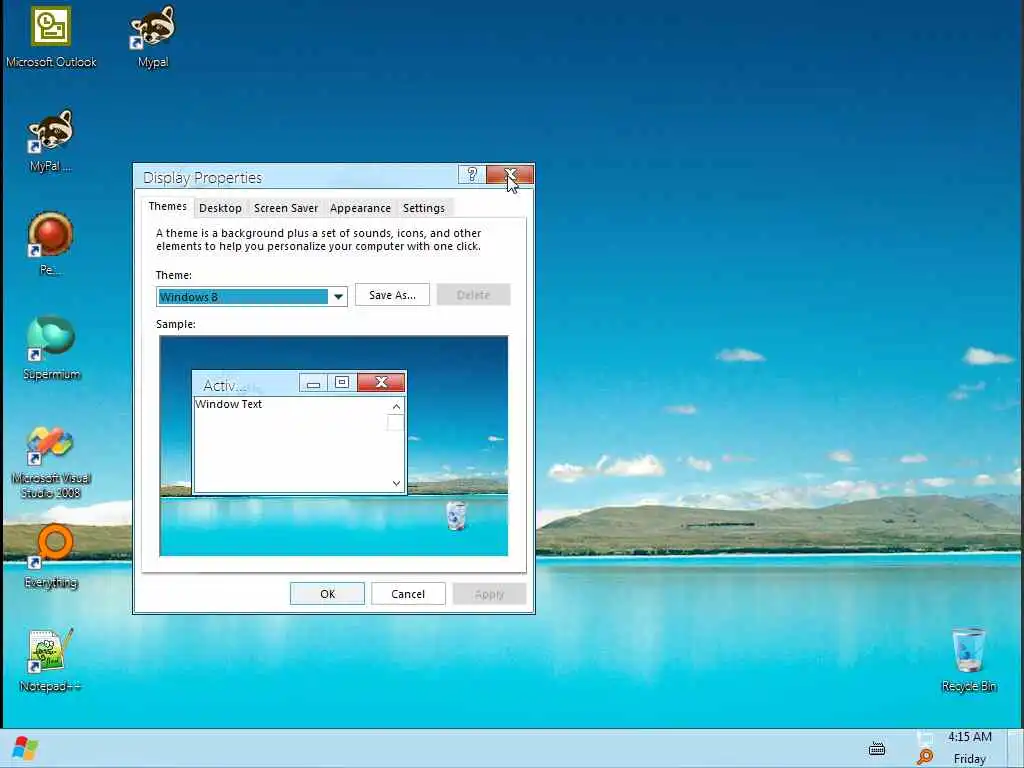Click the OK button
The height and width of the screenshot is (768, 1024).
click(x=327, y=594)
